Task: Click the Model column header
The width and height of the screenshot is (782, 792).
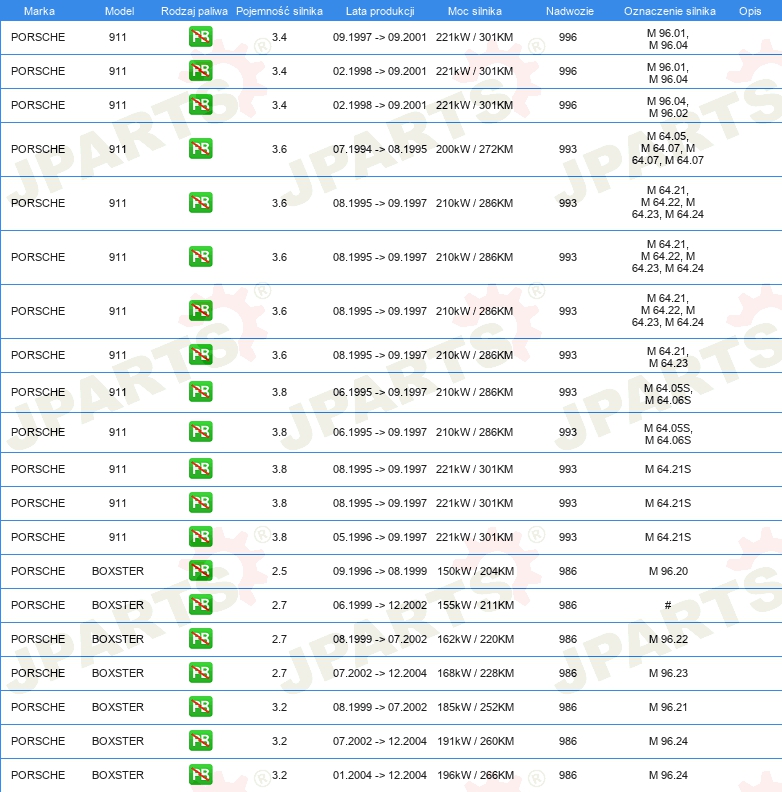Action: pyautogui.click(x=119, y=11)
